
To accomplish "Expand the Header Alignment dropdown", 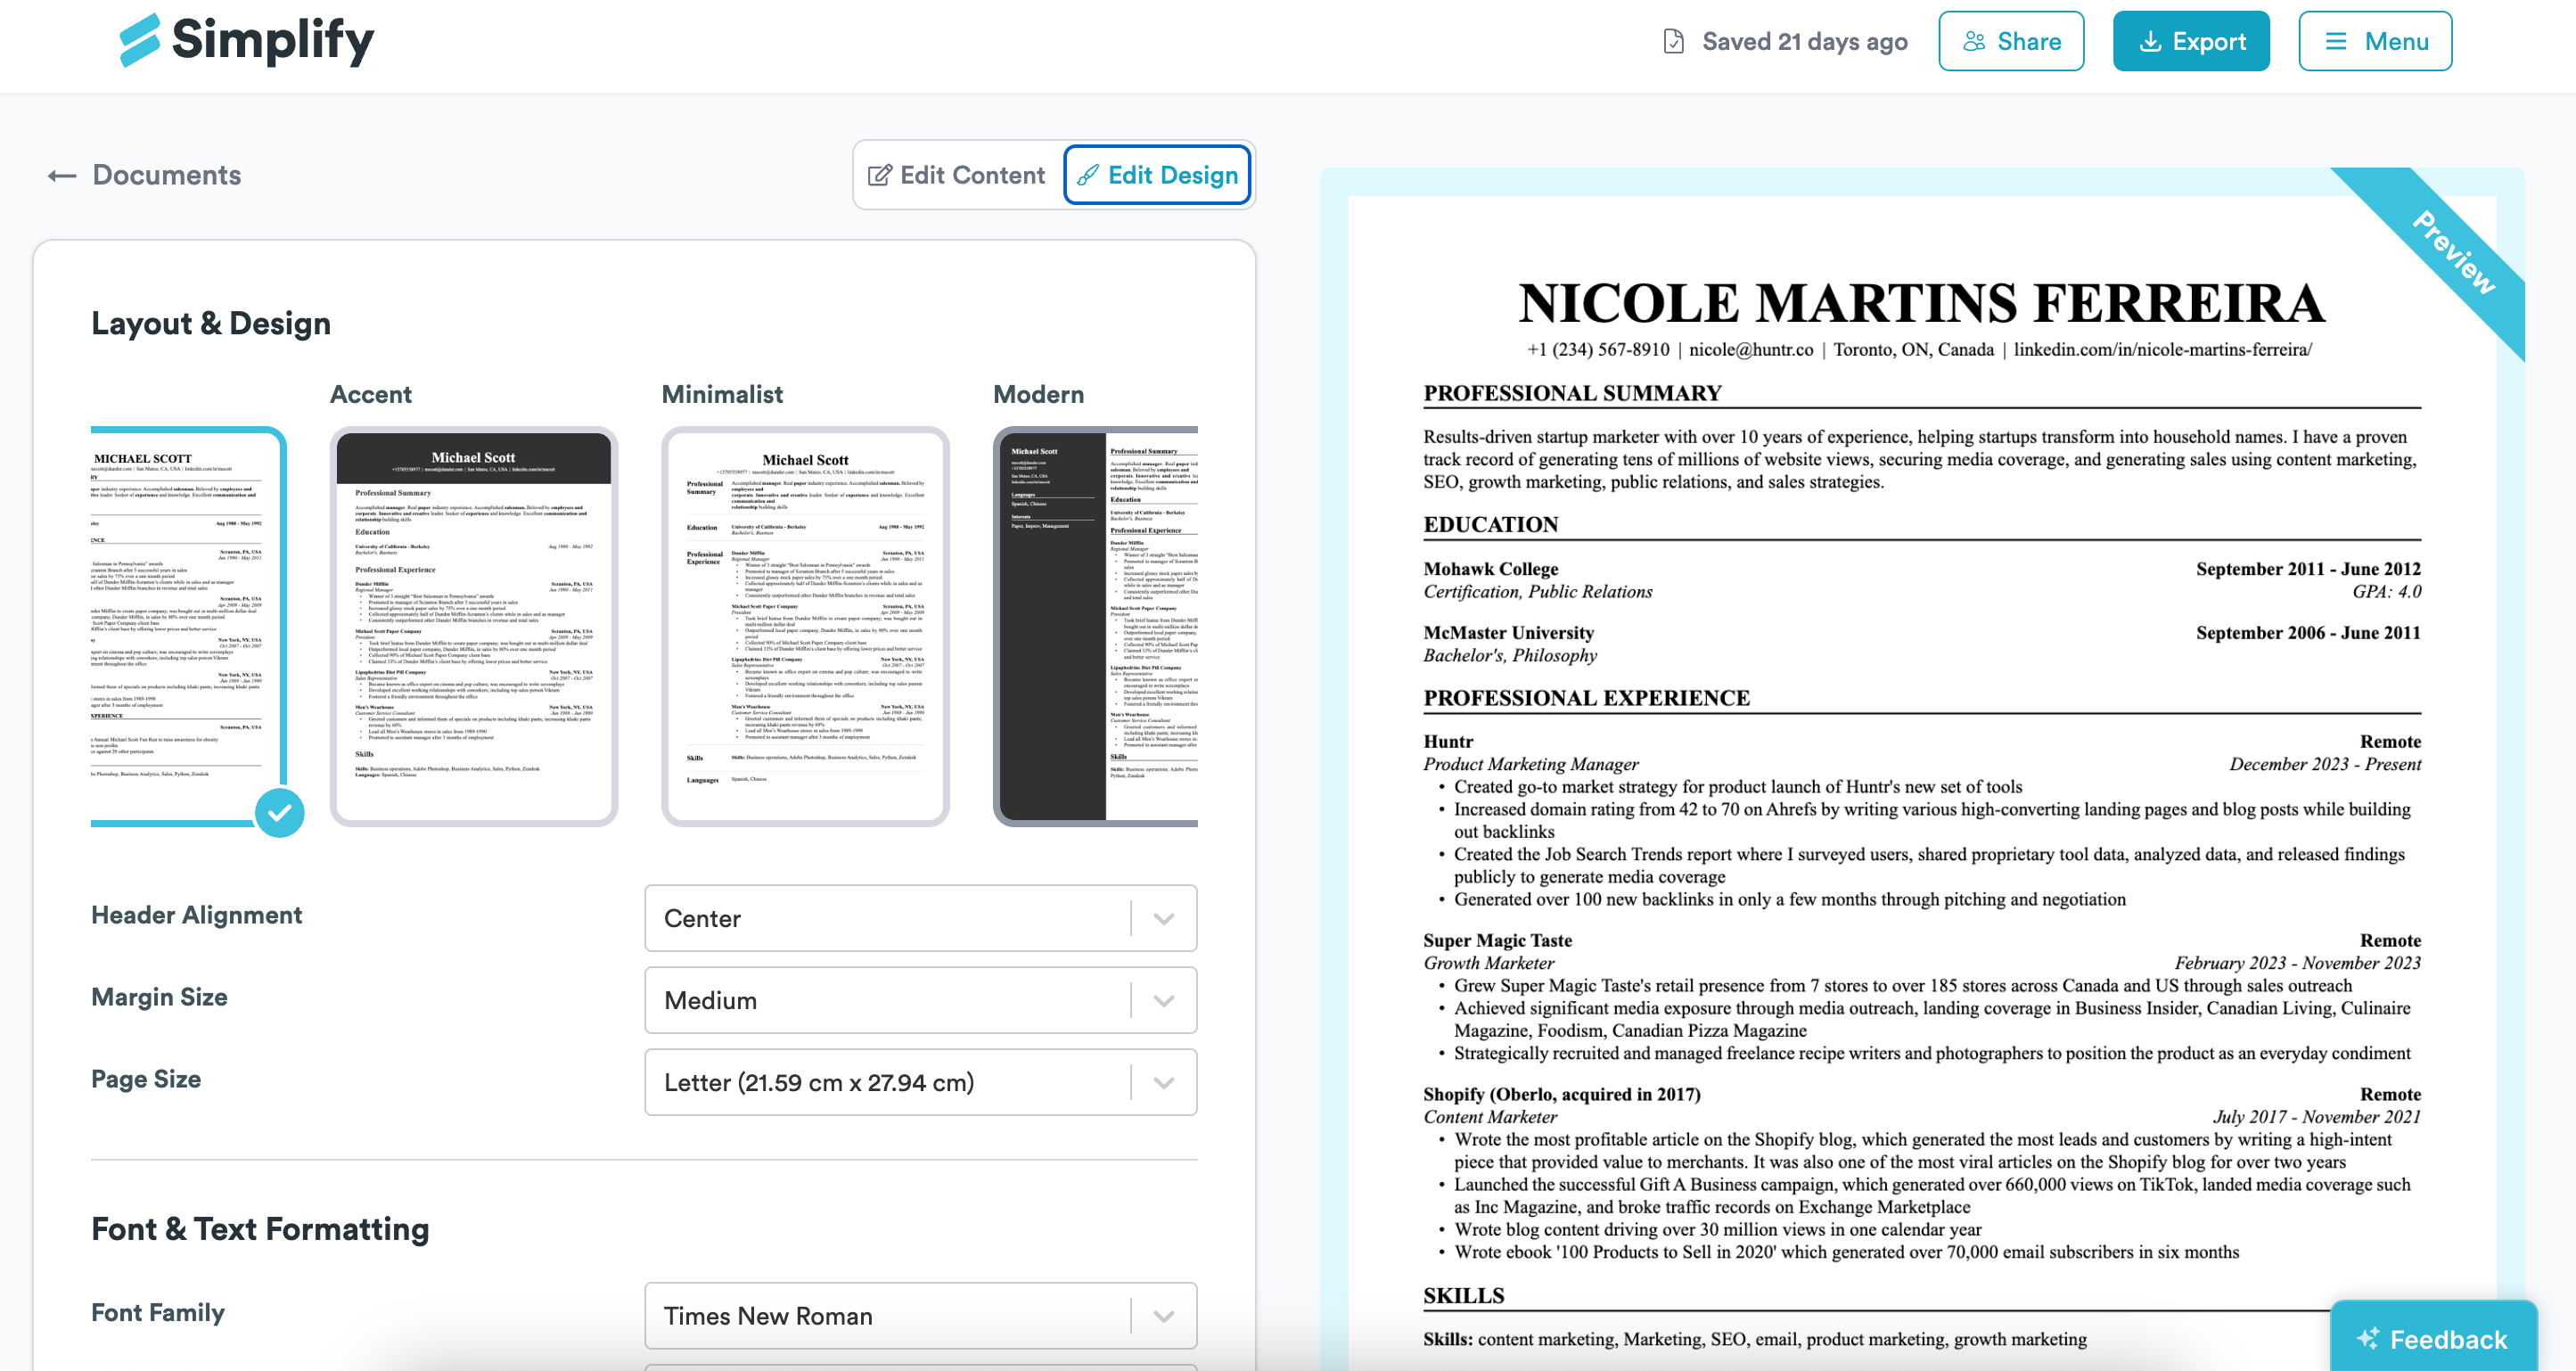I will pos(920,918).
